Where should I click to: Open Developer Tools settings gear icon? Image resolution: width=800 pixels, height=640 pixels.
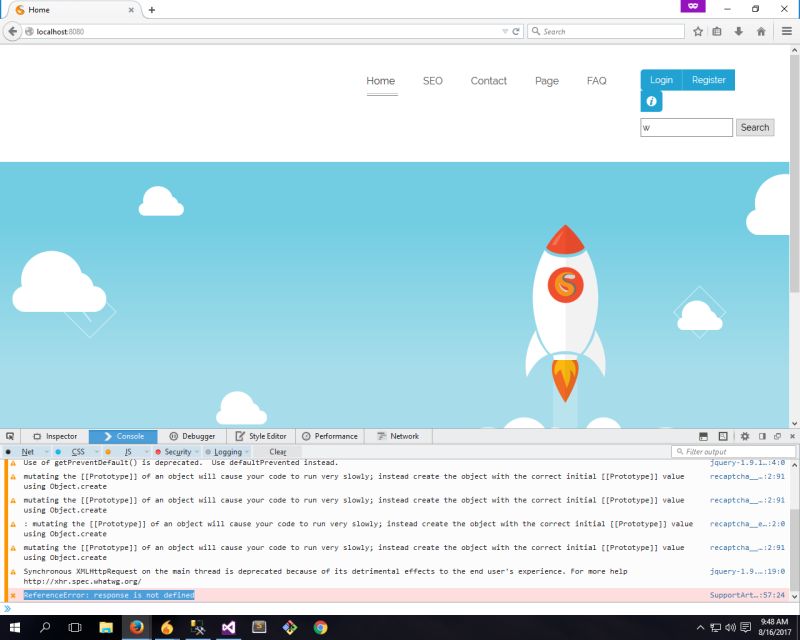point(744,436)
